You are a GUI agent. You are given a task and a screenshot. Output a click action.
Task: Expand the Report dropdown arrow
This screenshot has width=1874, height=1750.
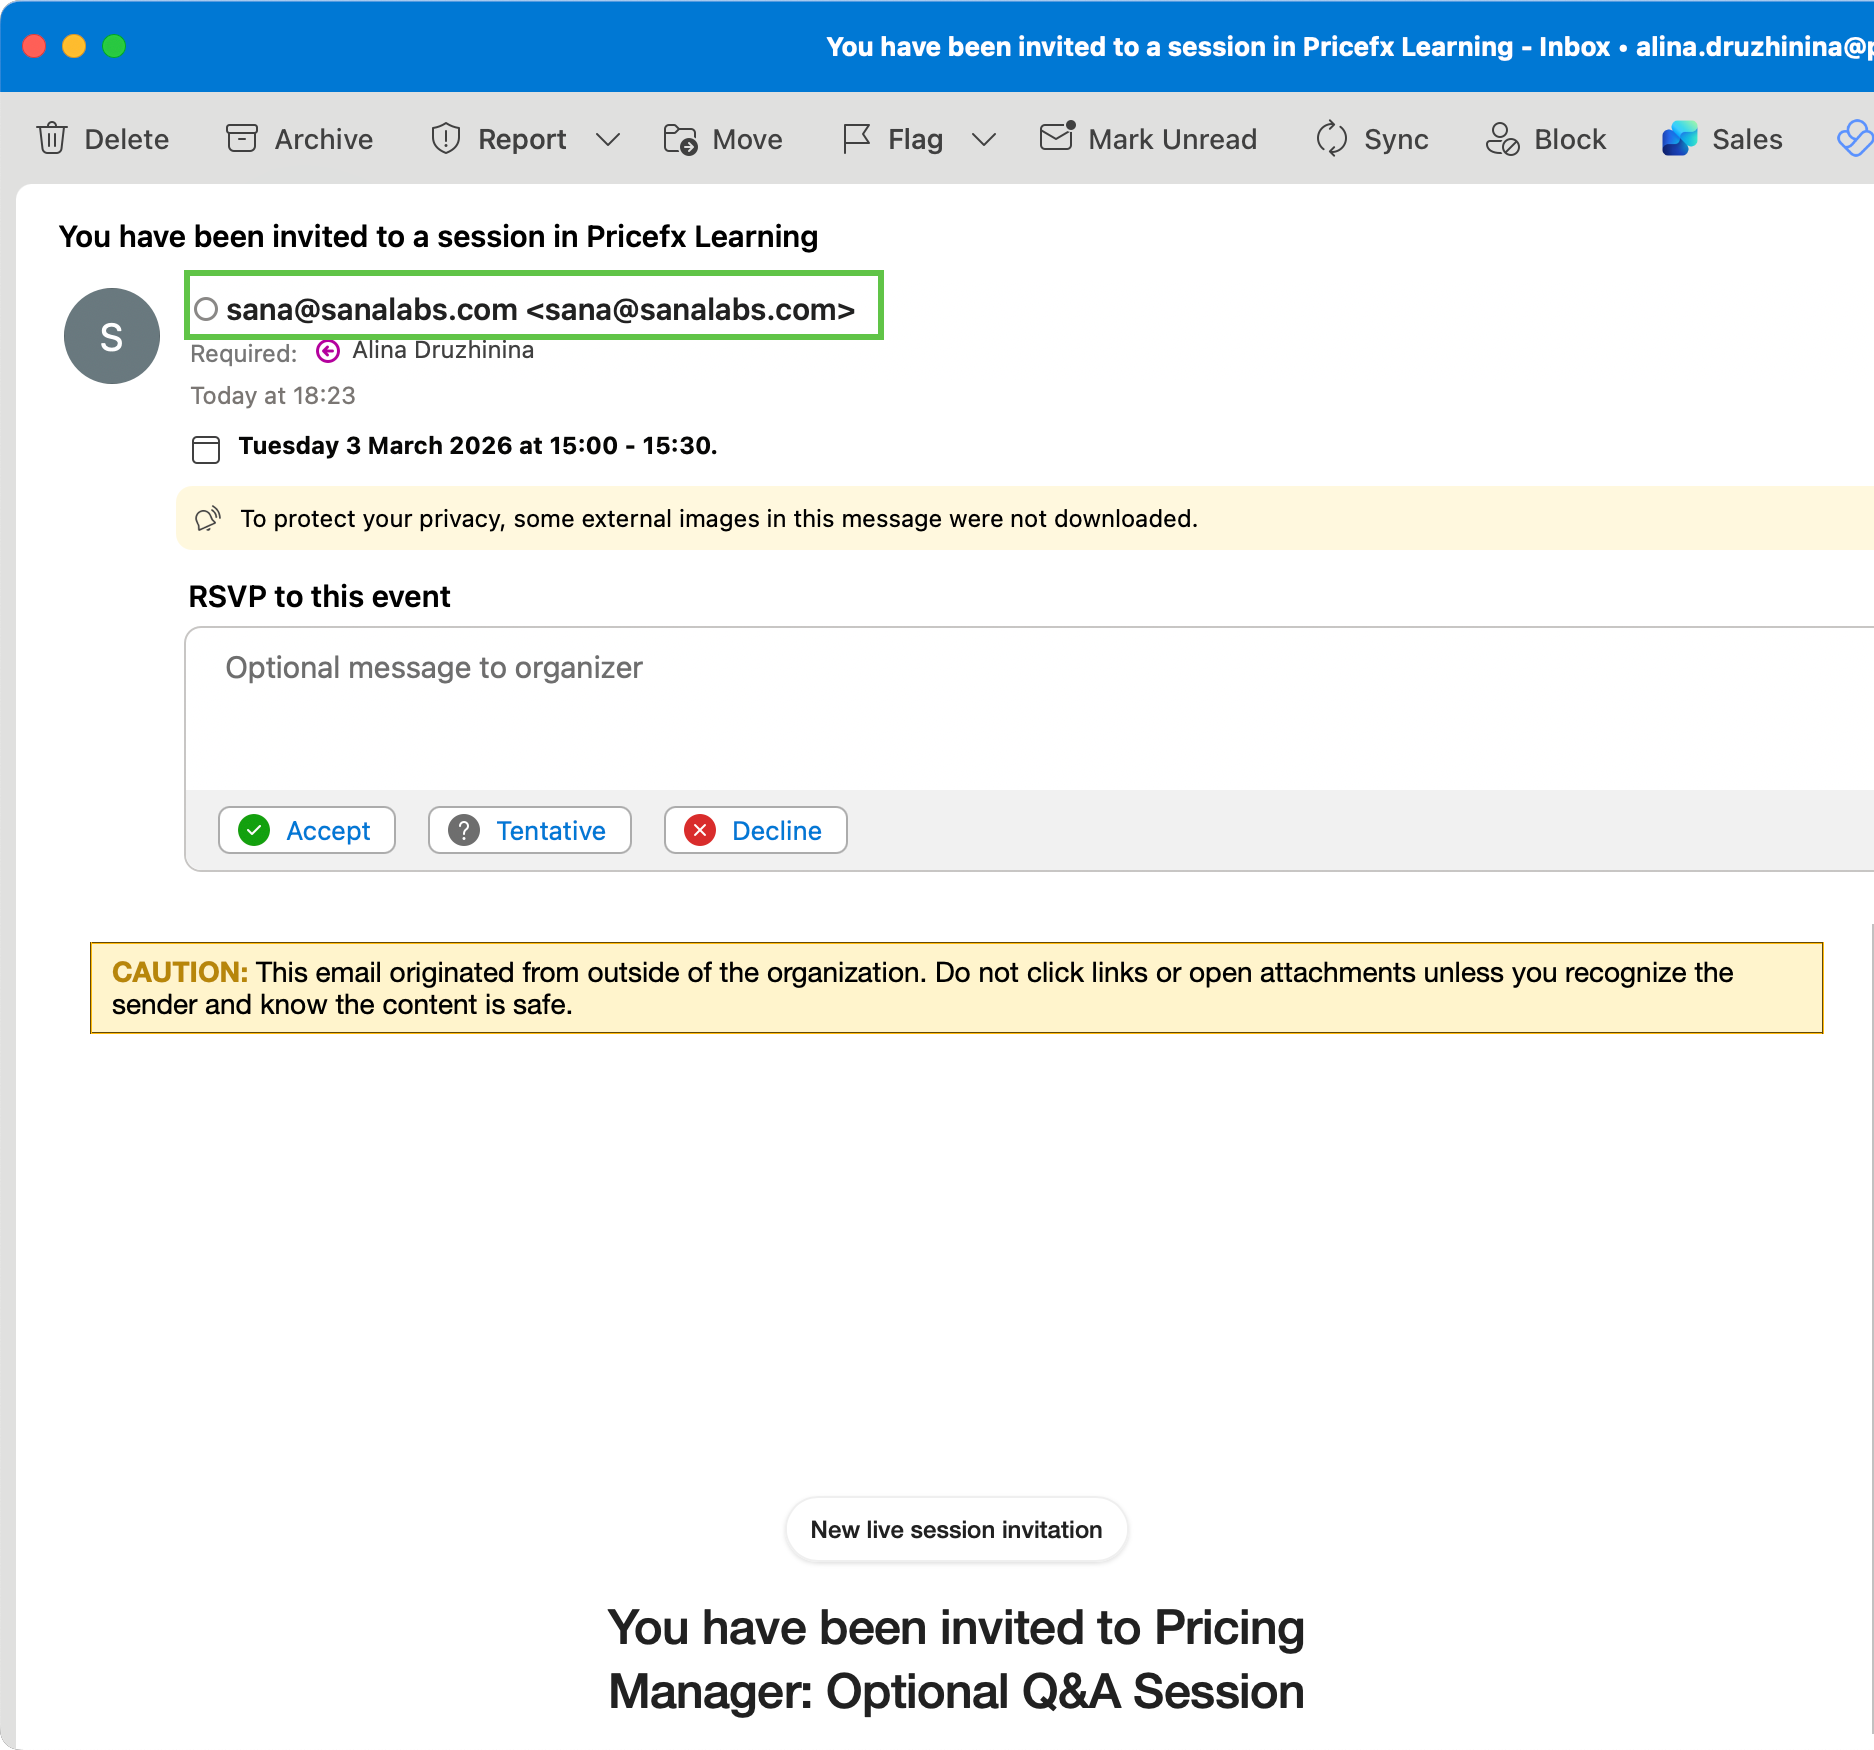(608, 139)
